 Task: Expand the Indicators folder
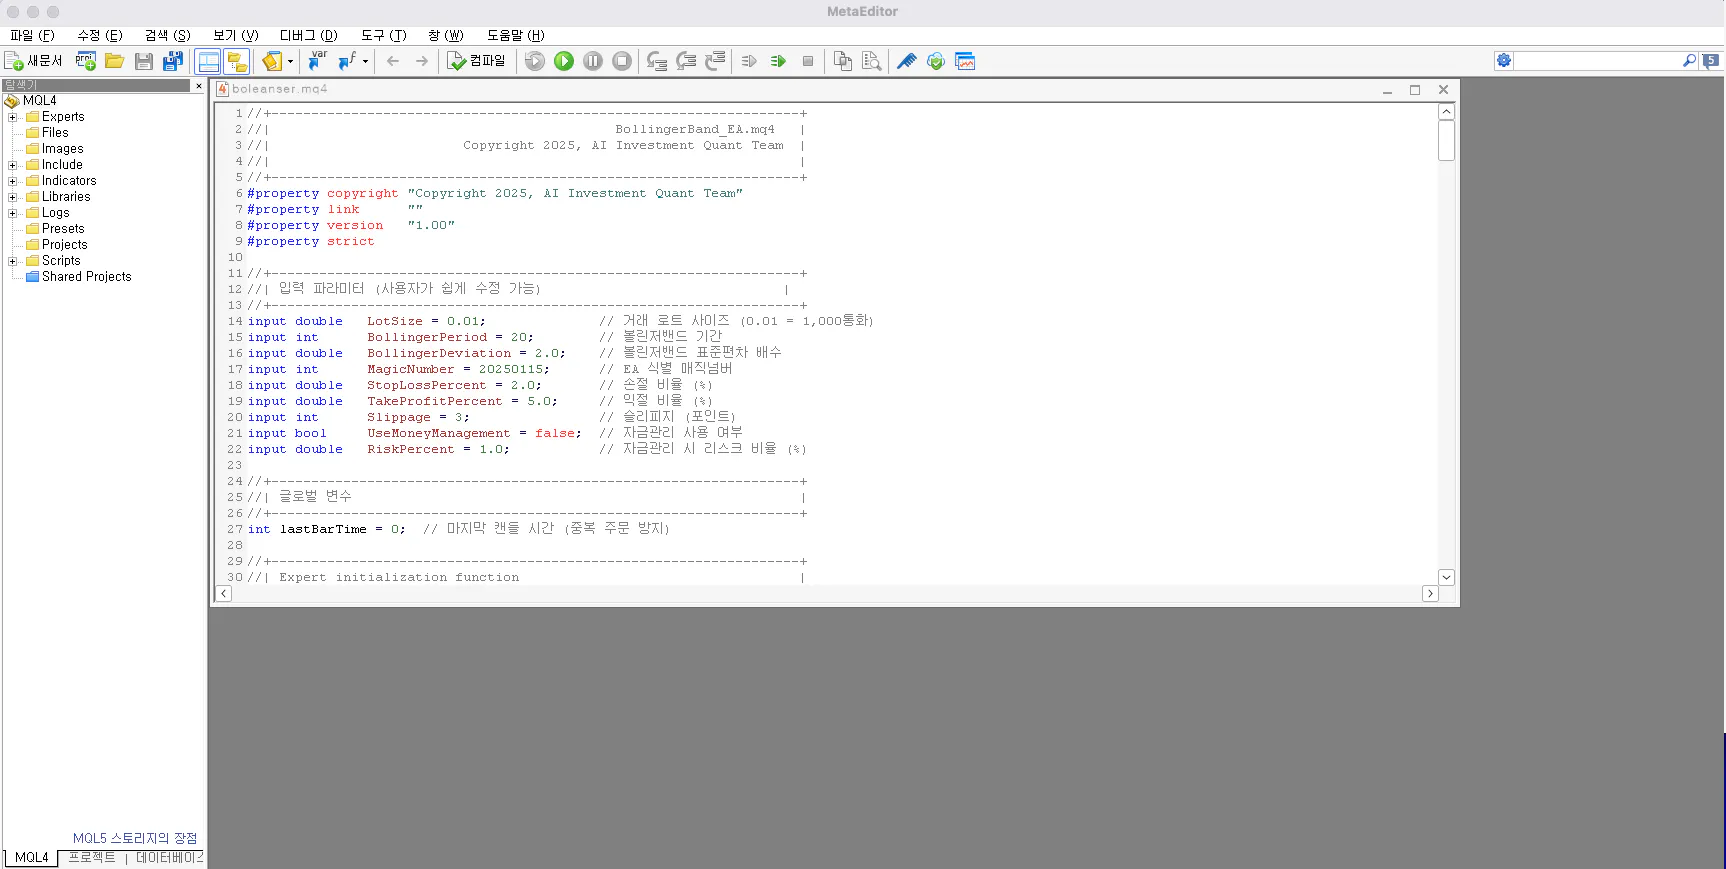pos(12,181)
